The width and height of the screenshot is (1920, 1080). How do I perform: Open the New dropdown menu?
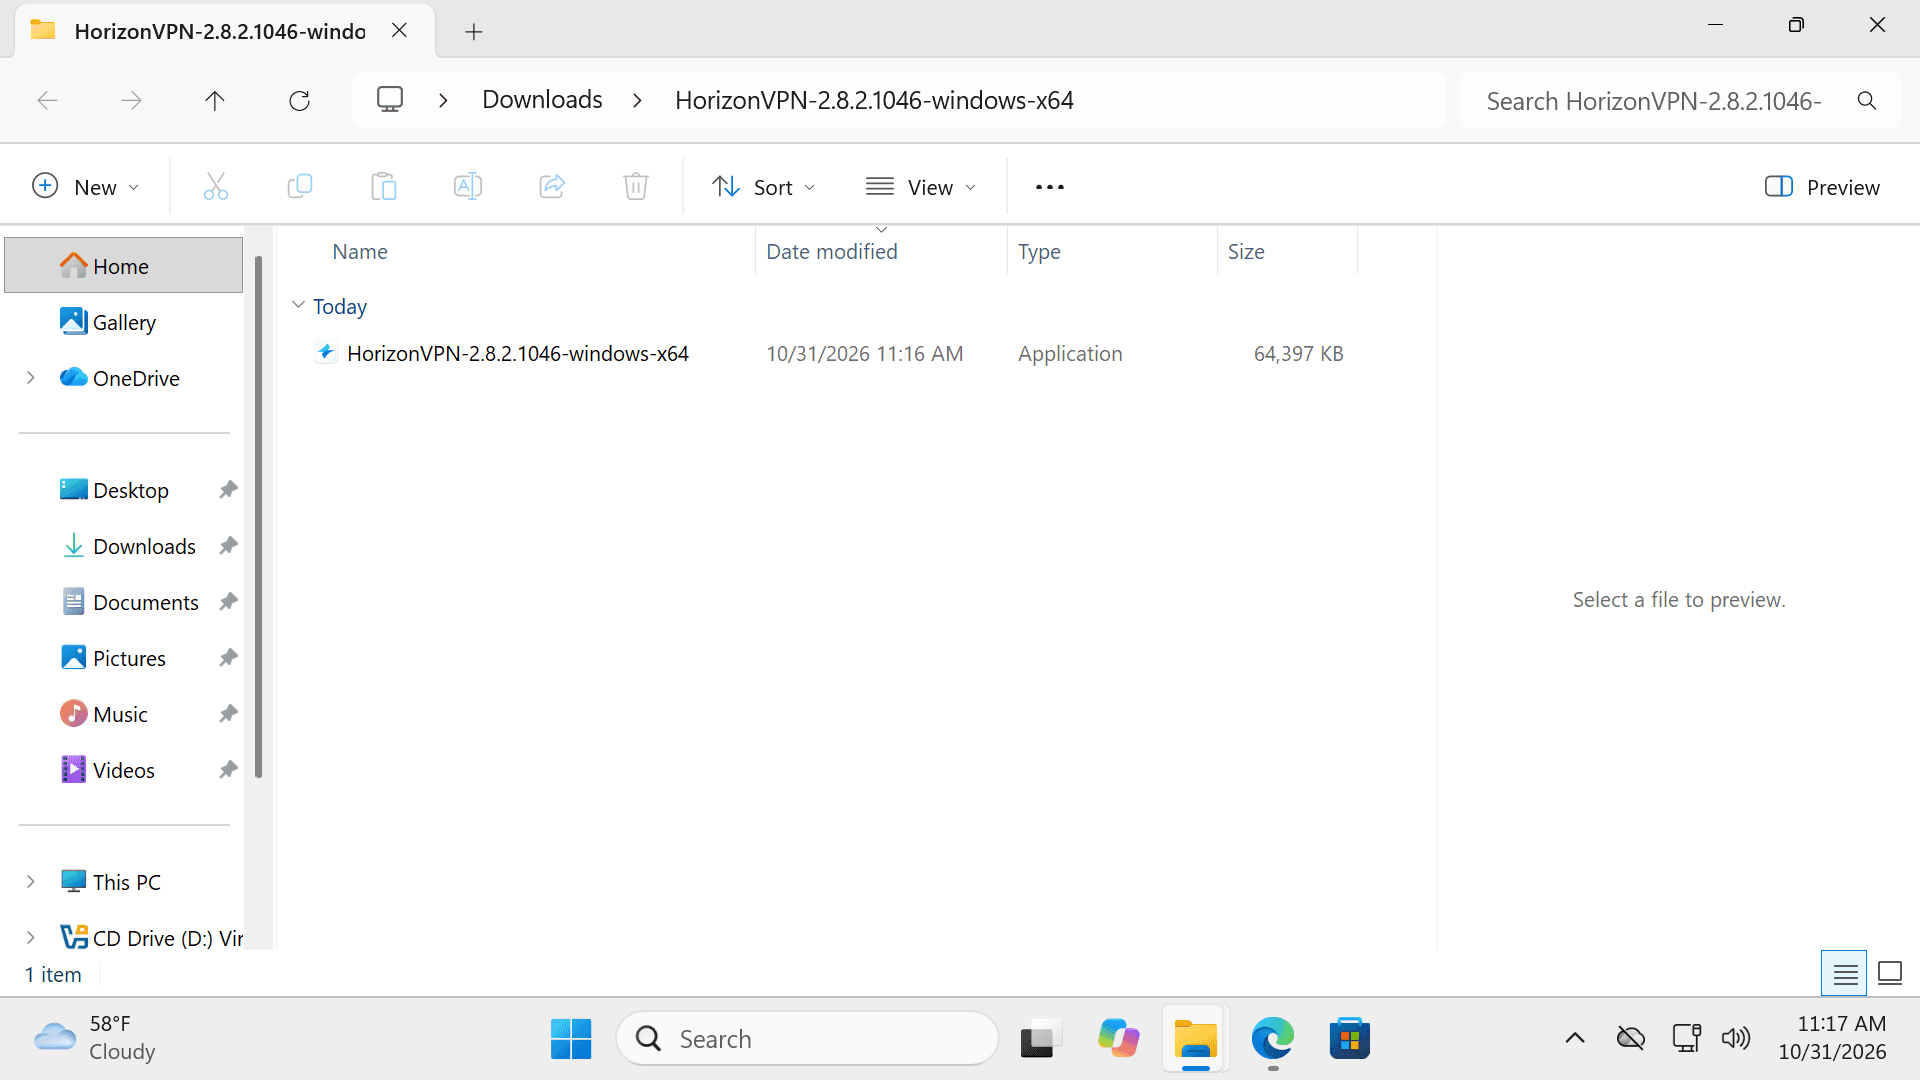(86, 187)
